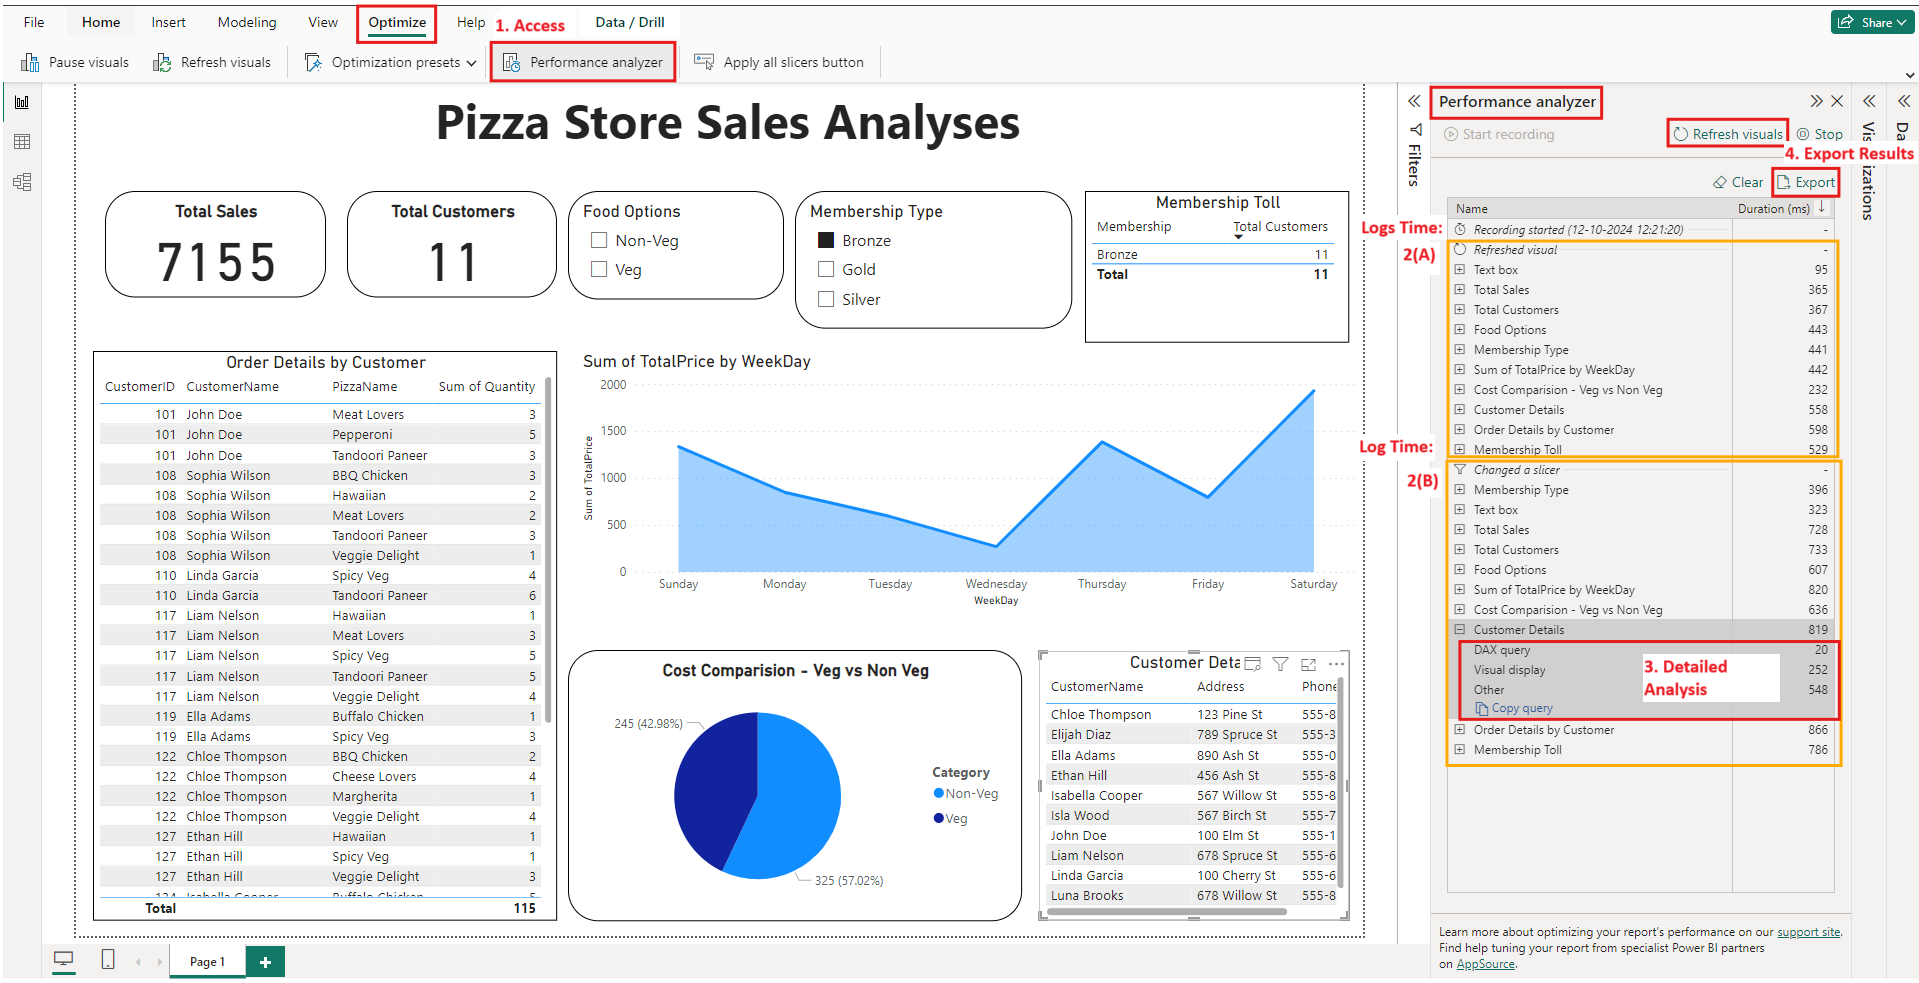The width and height of the screenshot is (1919, 983).
Task: Collapse the ribbon with the chevron
Action: click(x=1909, y=75)
